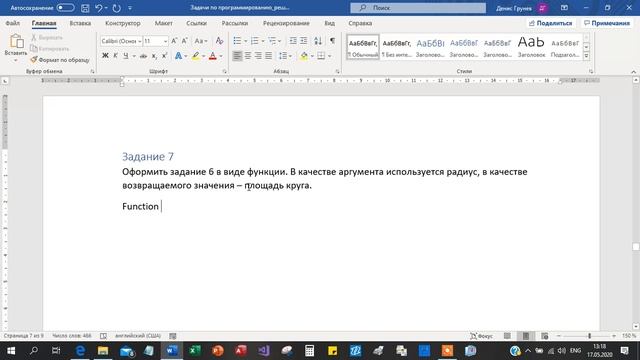Screen dimensions: 640x360
Task: Toggle superscript formatting
Action: pyautogui.click(x=164, y=56)
